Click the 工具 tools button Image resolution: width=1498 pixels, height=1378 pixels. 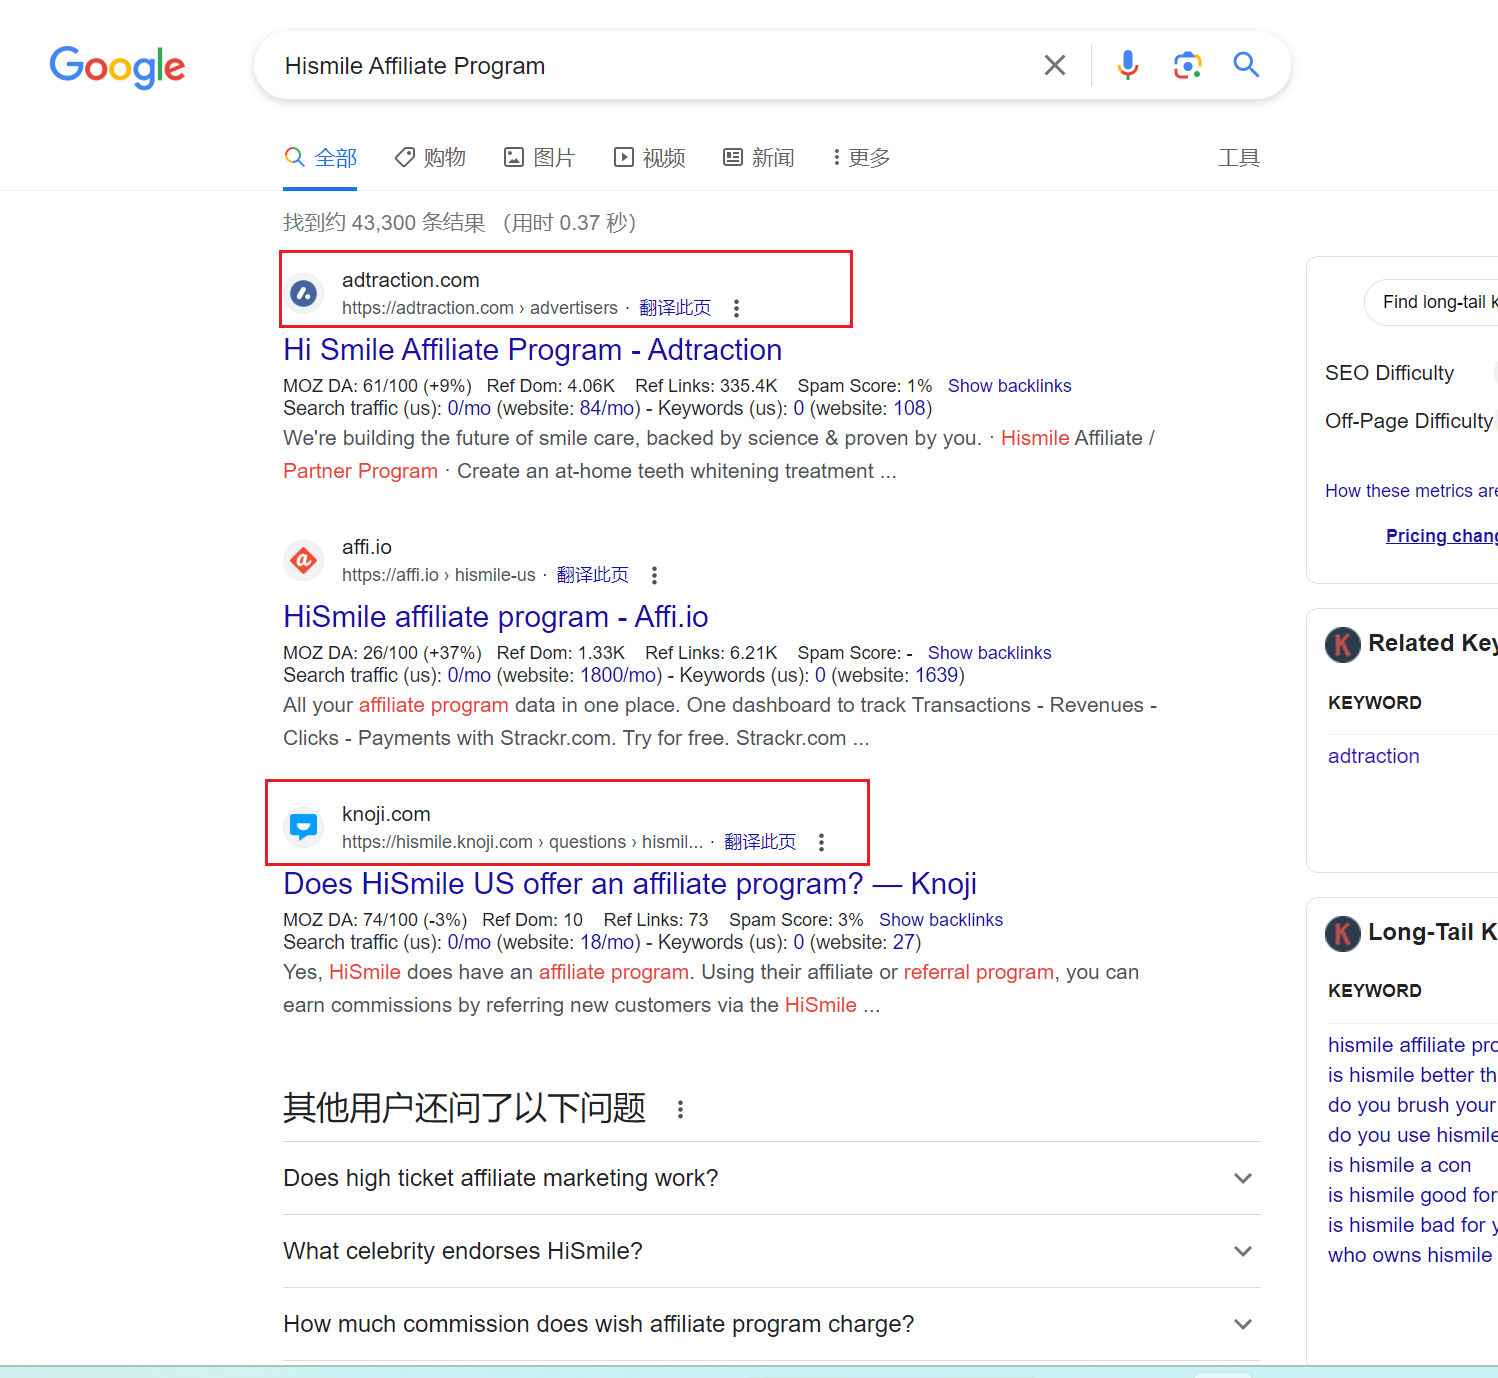pos(1238,158)
